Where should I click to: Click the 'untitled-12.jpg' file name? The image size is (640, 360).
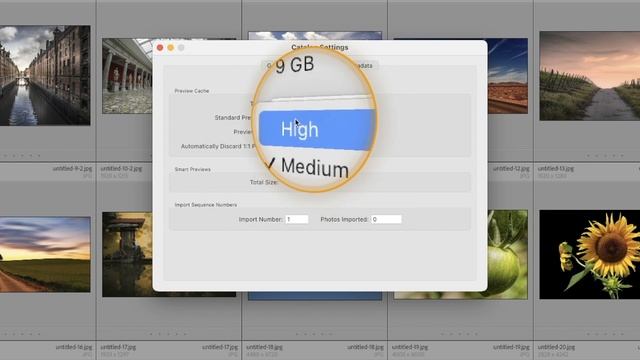click(x=511, y=168)
